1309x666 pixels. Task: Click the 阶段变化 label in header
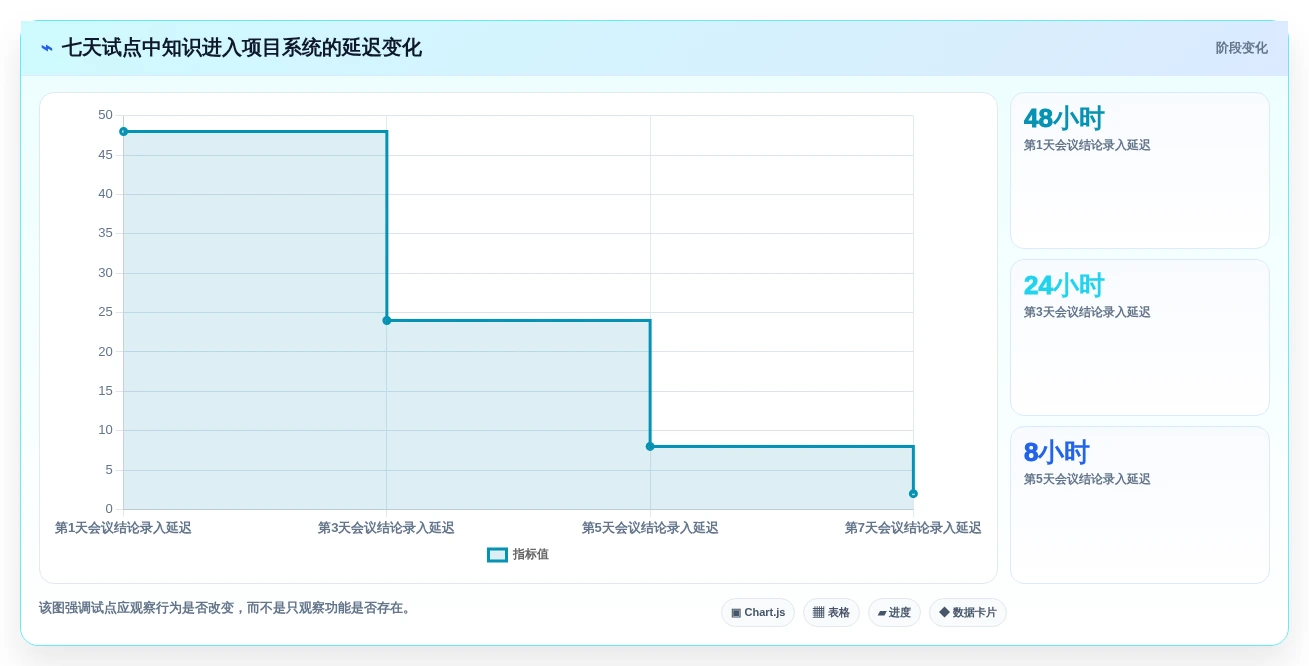(x=1241, y=48)
